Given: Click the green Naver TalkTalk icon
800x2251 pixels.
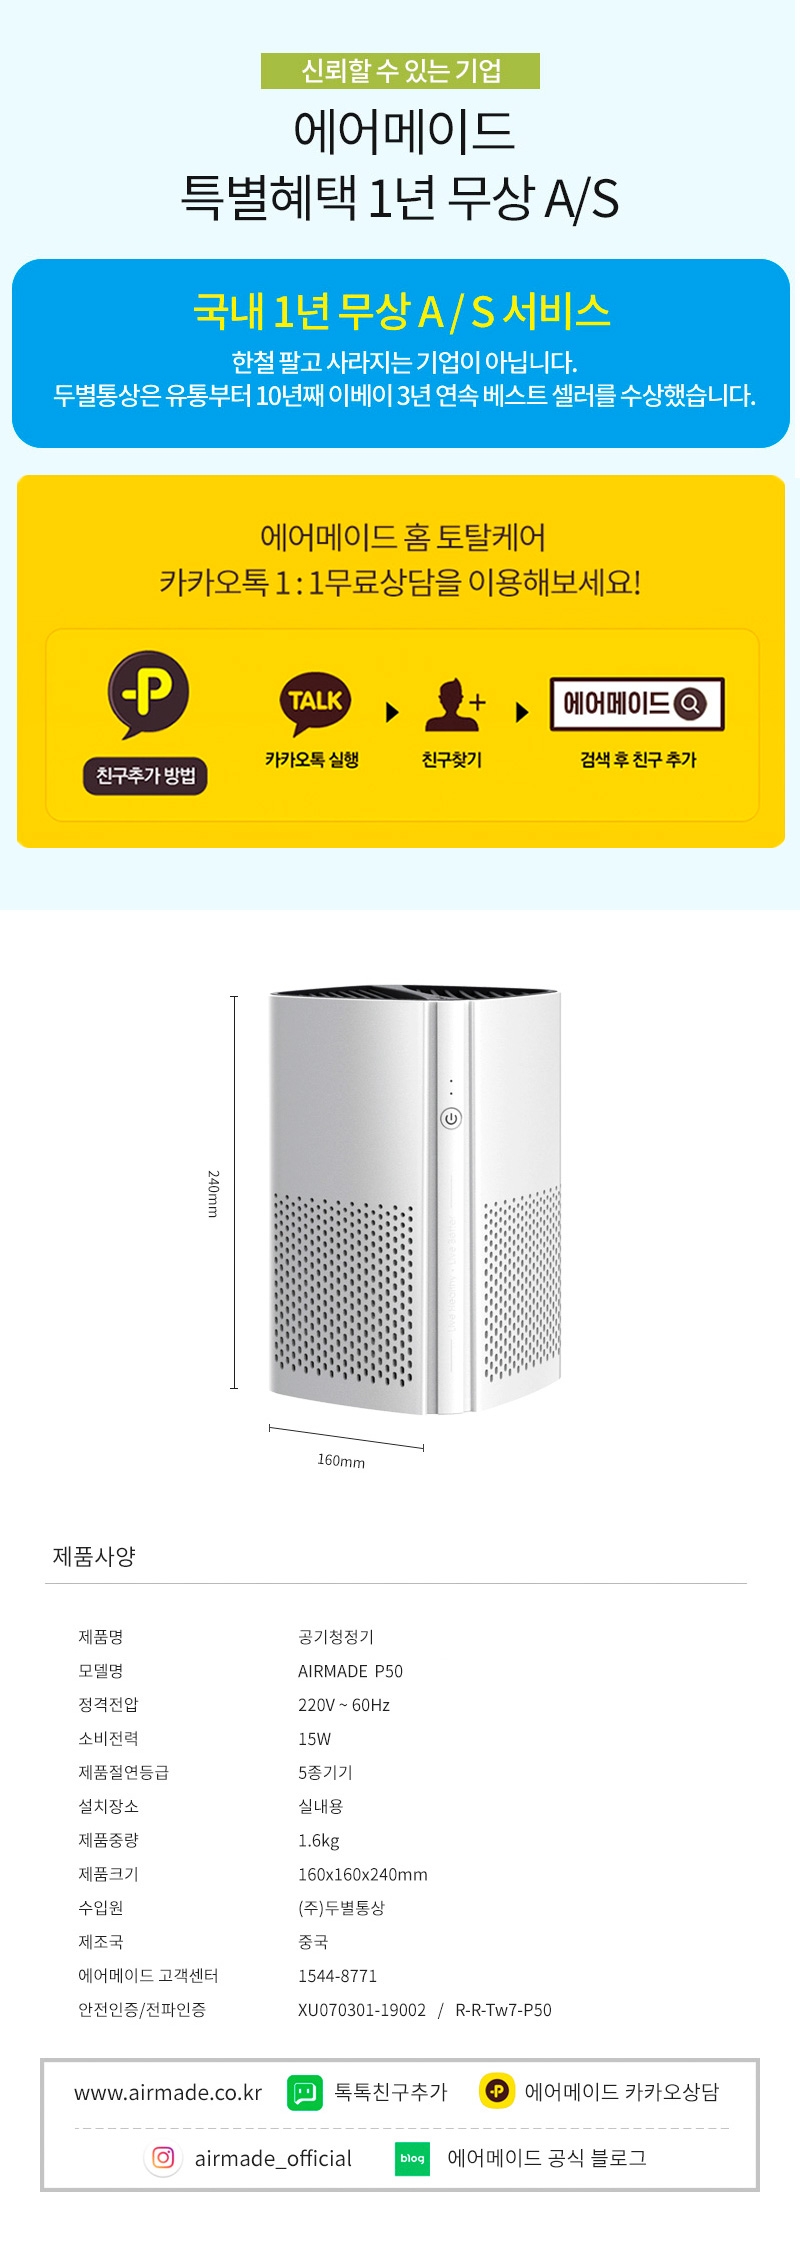Looking at the screenshot, I should pyautogui.click(x=305, y=2092).
